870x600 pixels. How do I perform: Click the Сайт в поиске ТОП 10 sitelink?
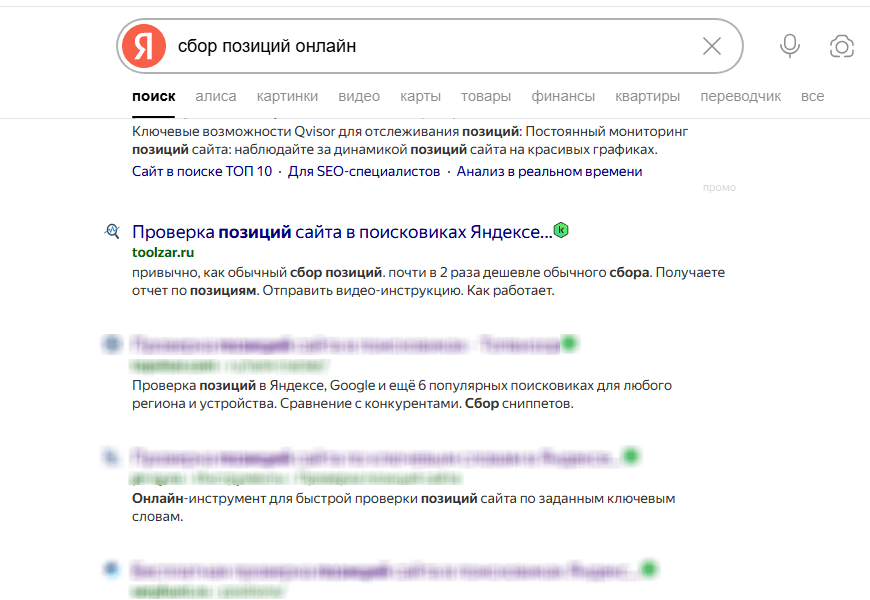coord(189,171)
